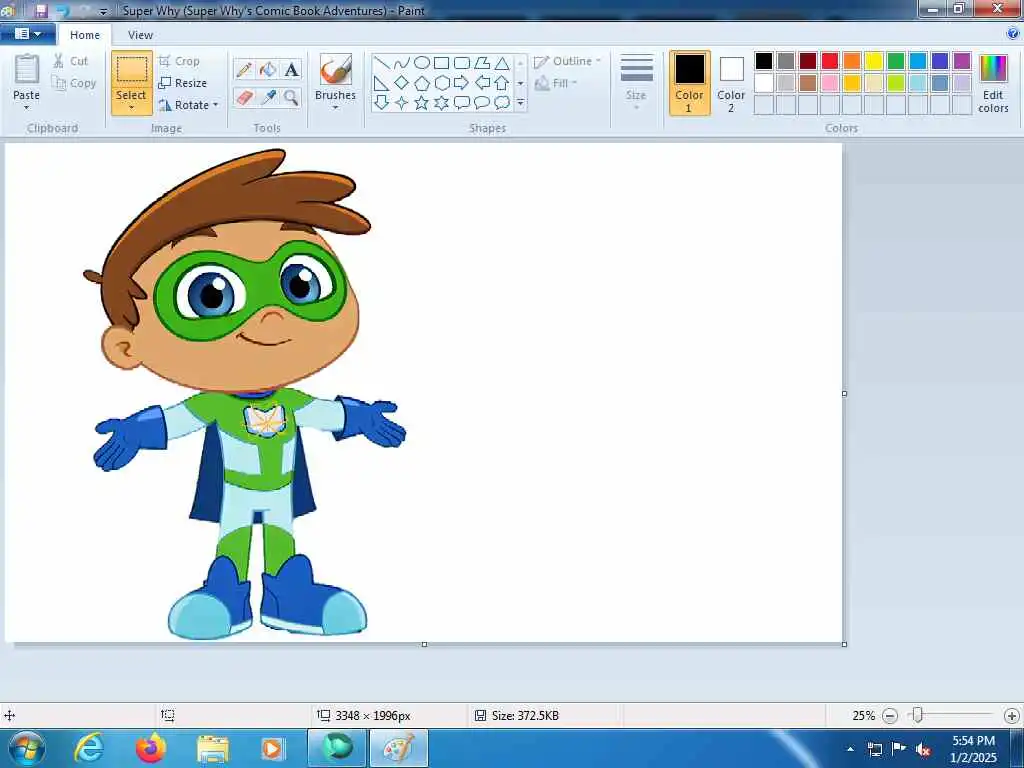Click the zoom out minus button

pyautogui.click(x=889, y=716)
